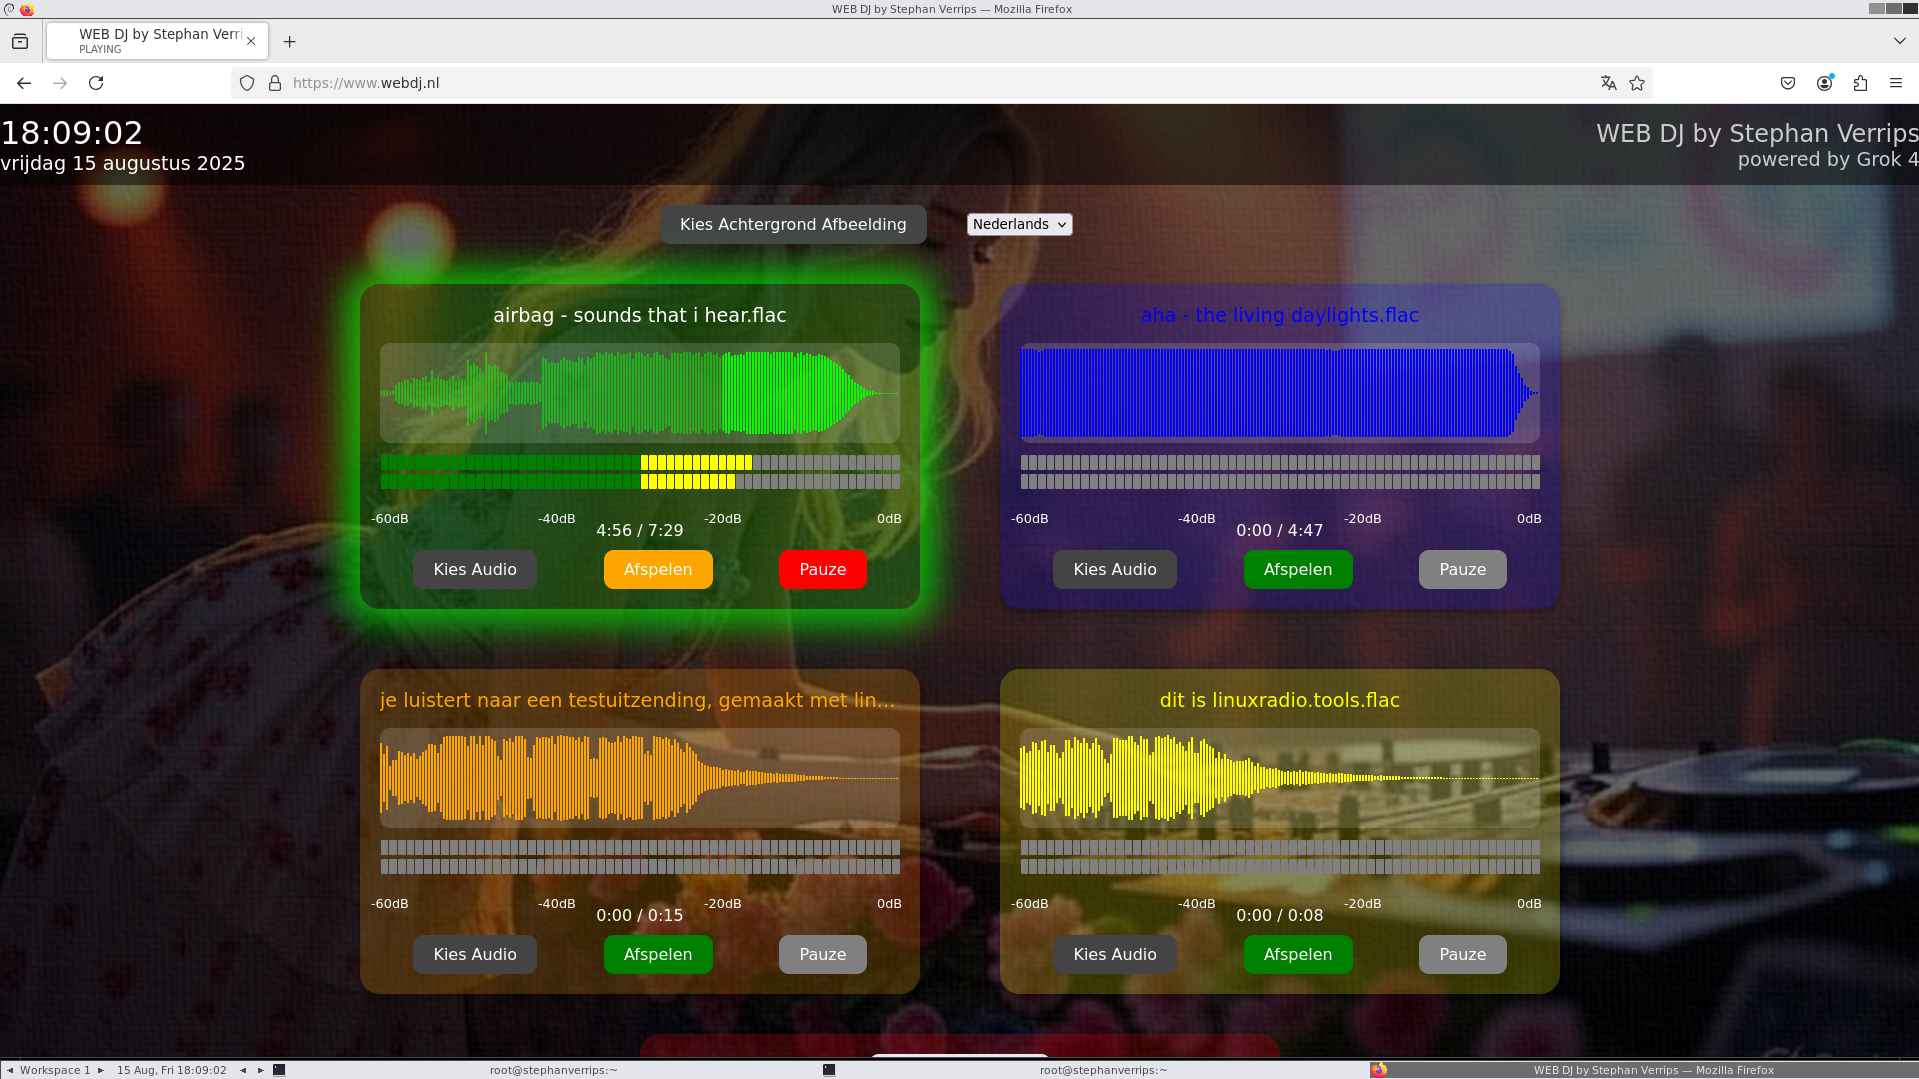Click Kies Audio on the linuxradio.tools deck
Image resolution: width=1919 pixels, height=1079 pixels.
(1114, 954)
